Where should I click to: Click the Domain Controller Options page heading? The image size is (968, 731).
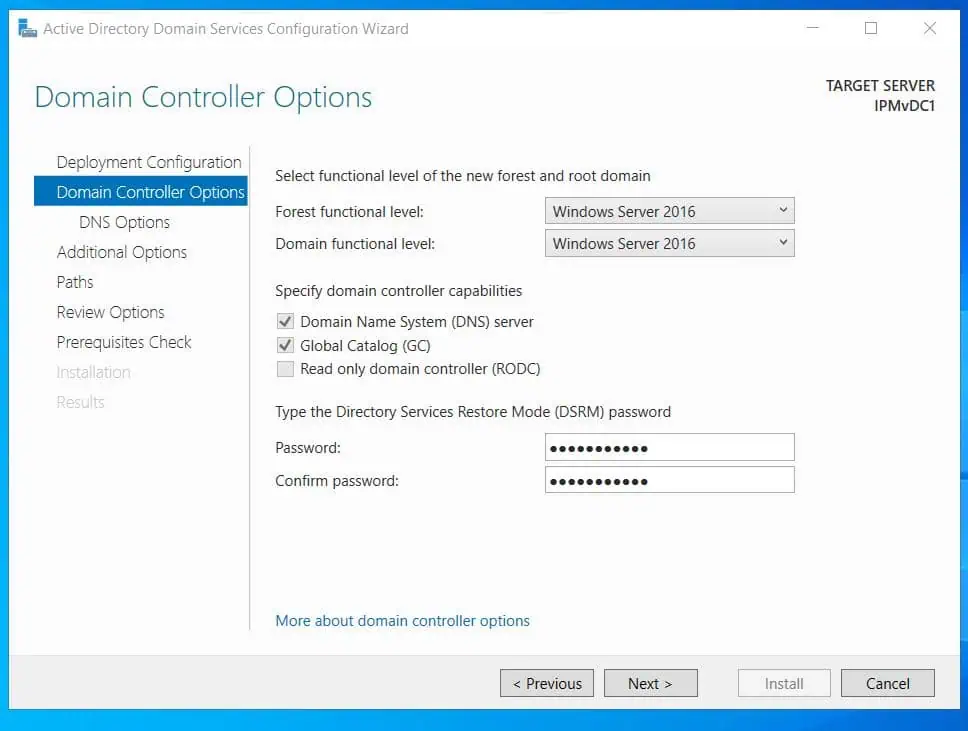[x=203, y=97]
